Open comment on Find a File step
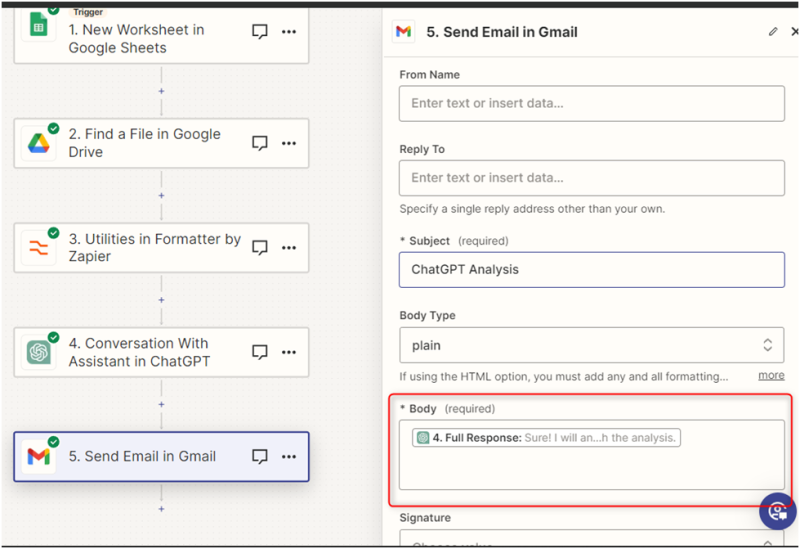Image resolution: width=800 pixels, height=549 pixels. click(260, 144)
